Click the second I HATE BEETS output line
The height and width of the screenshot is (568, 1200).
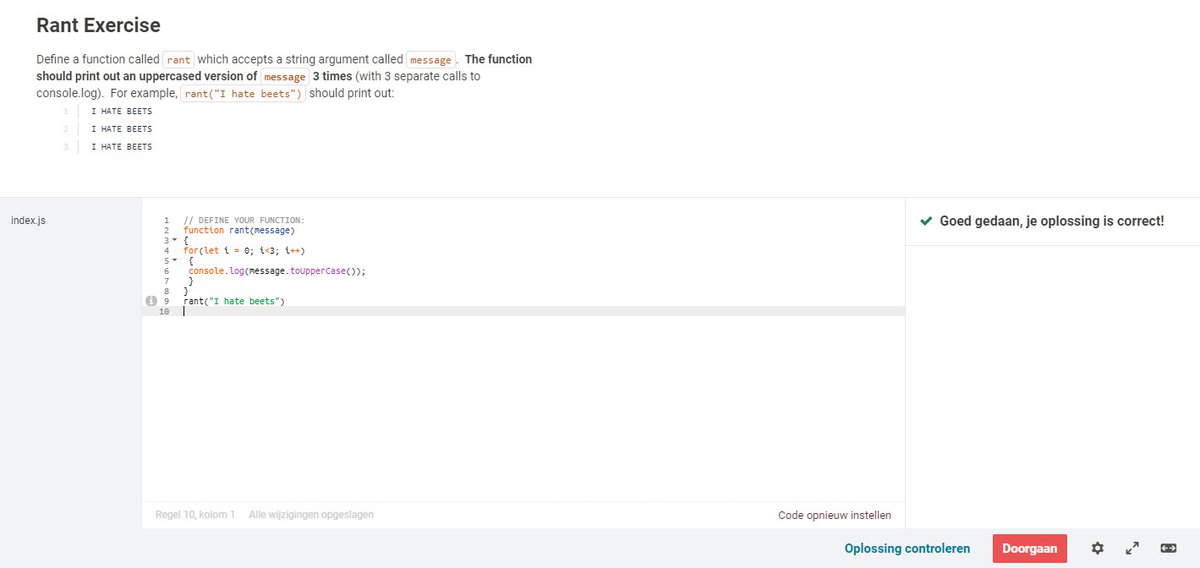[x=121, y=129]
